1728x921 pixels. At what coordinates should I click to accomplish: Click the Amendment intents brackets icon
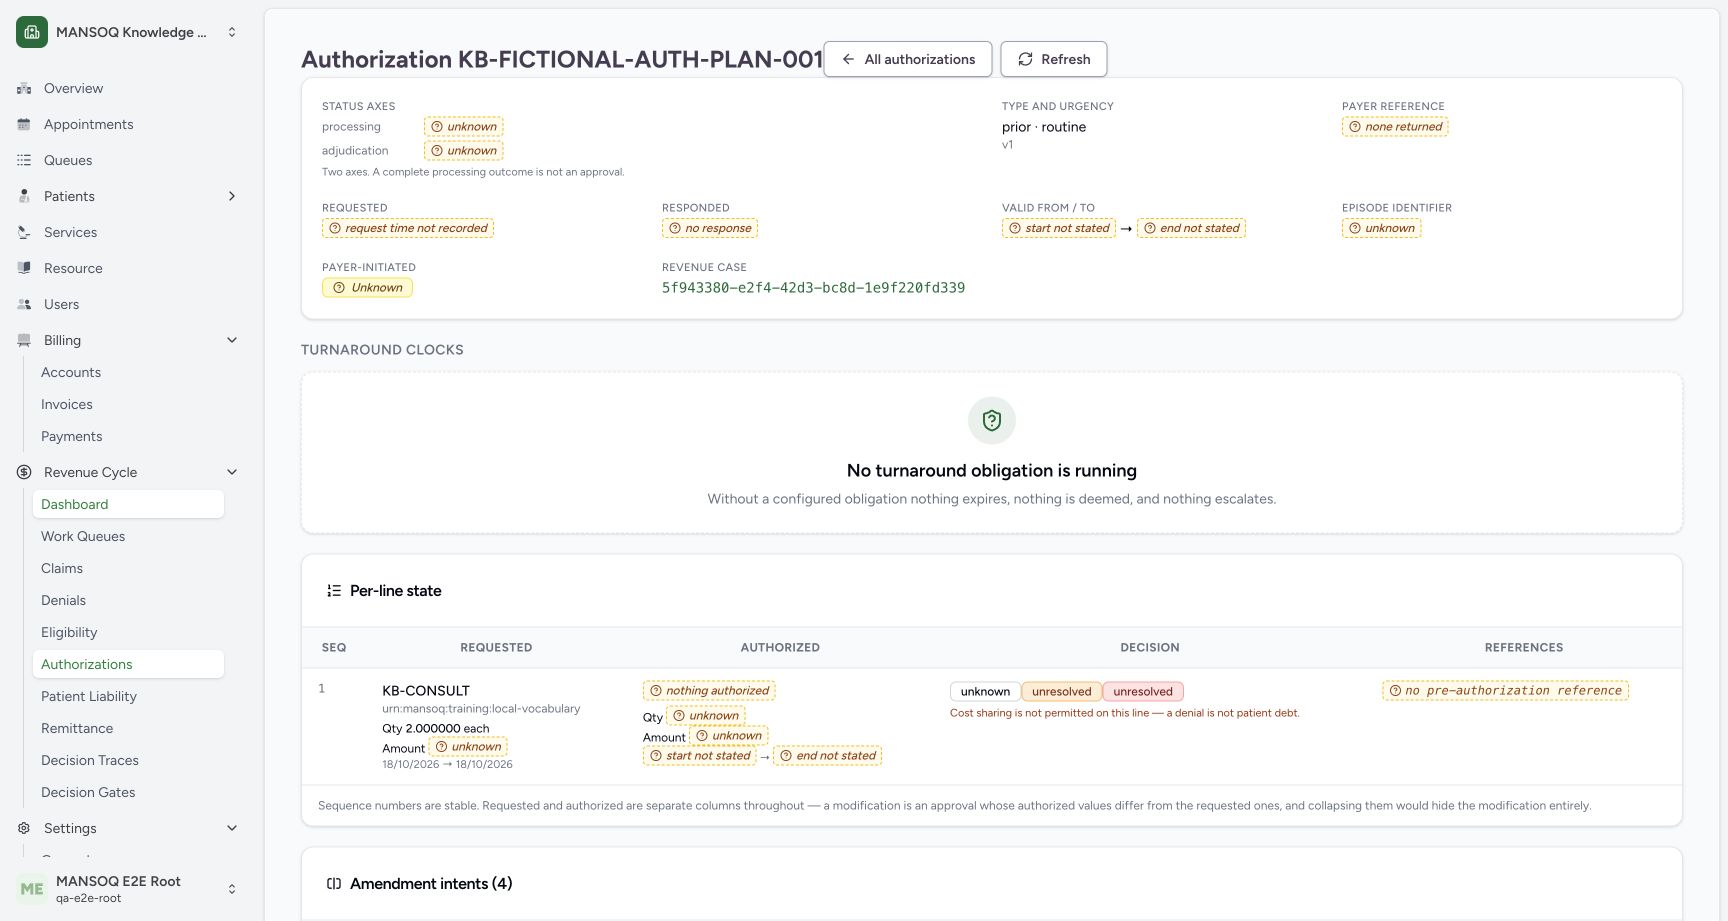click(334, 884)
